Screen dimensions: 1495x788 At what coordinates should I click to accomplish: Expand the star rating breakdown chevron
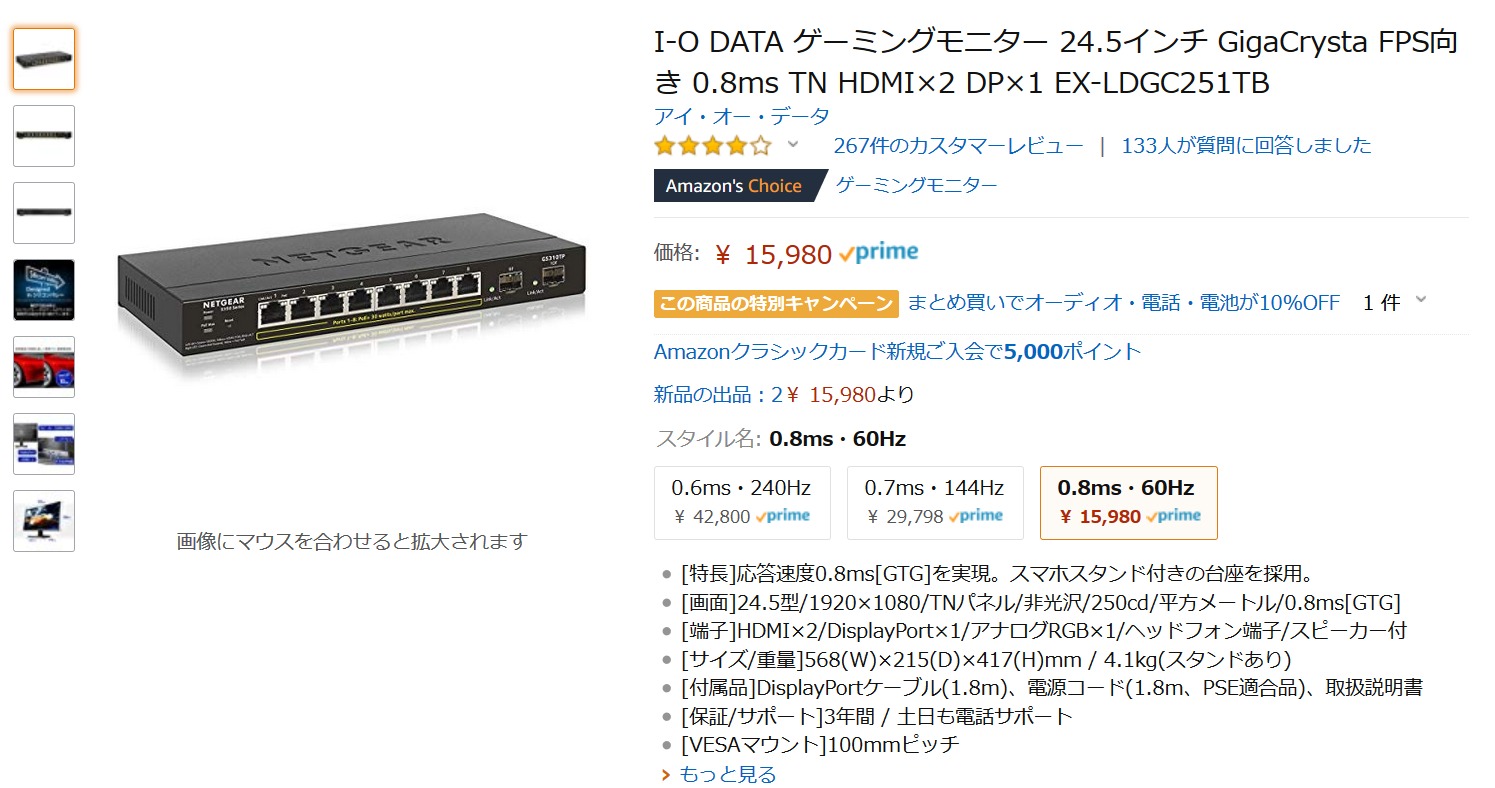tap(793, 145)
